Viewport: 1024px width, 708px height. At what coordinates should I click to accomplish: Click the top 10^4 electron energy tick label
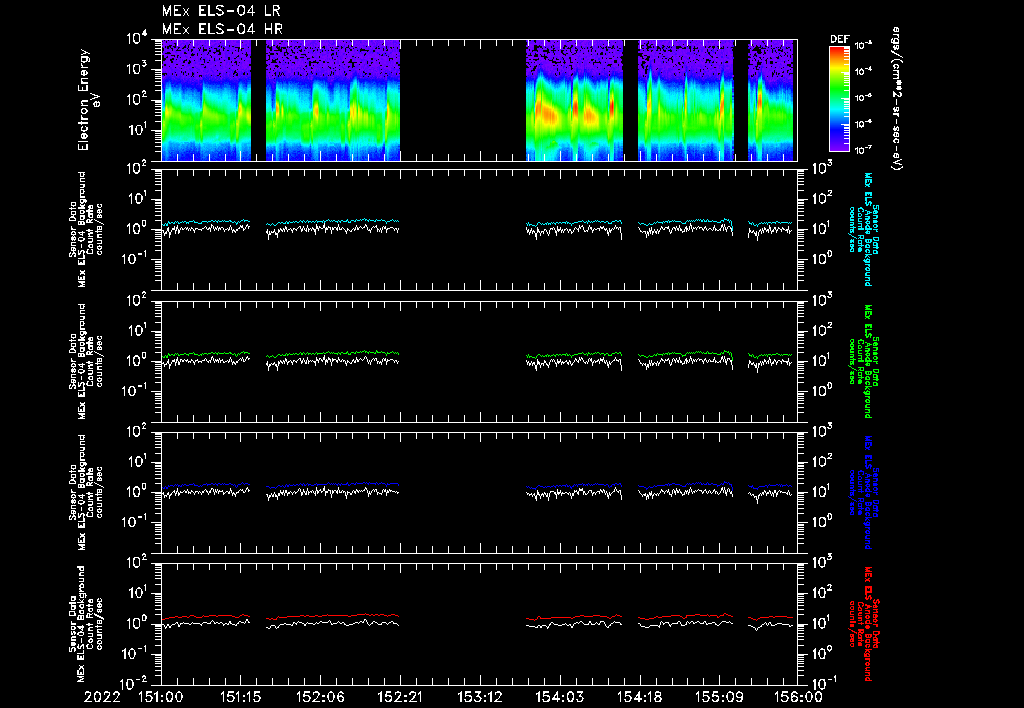click(136, 39)
